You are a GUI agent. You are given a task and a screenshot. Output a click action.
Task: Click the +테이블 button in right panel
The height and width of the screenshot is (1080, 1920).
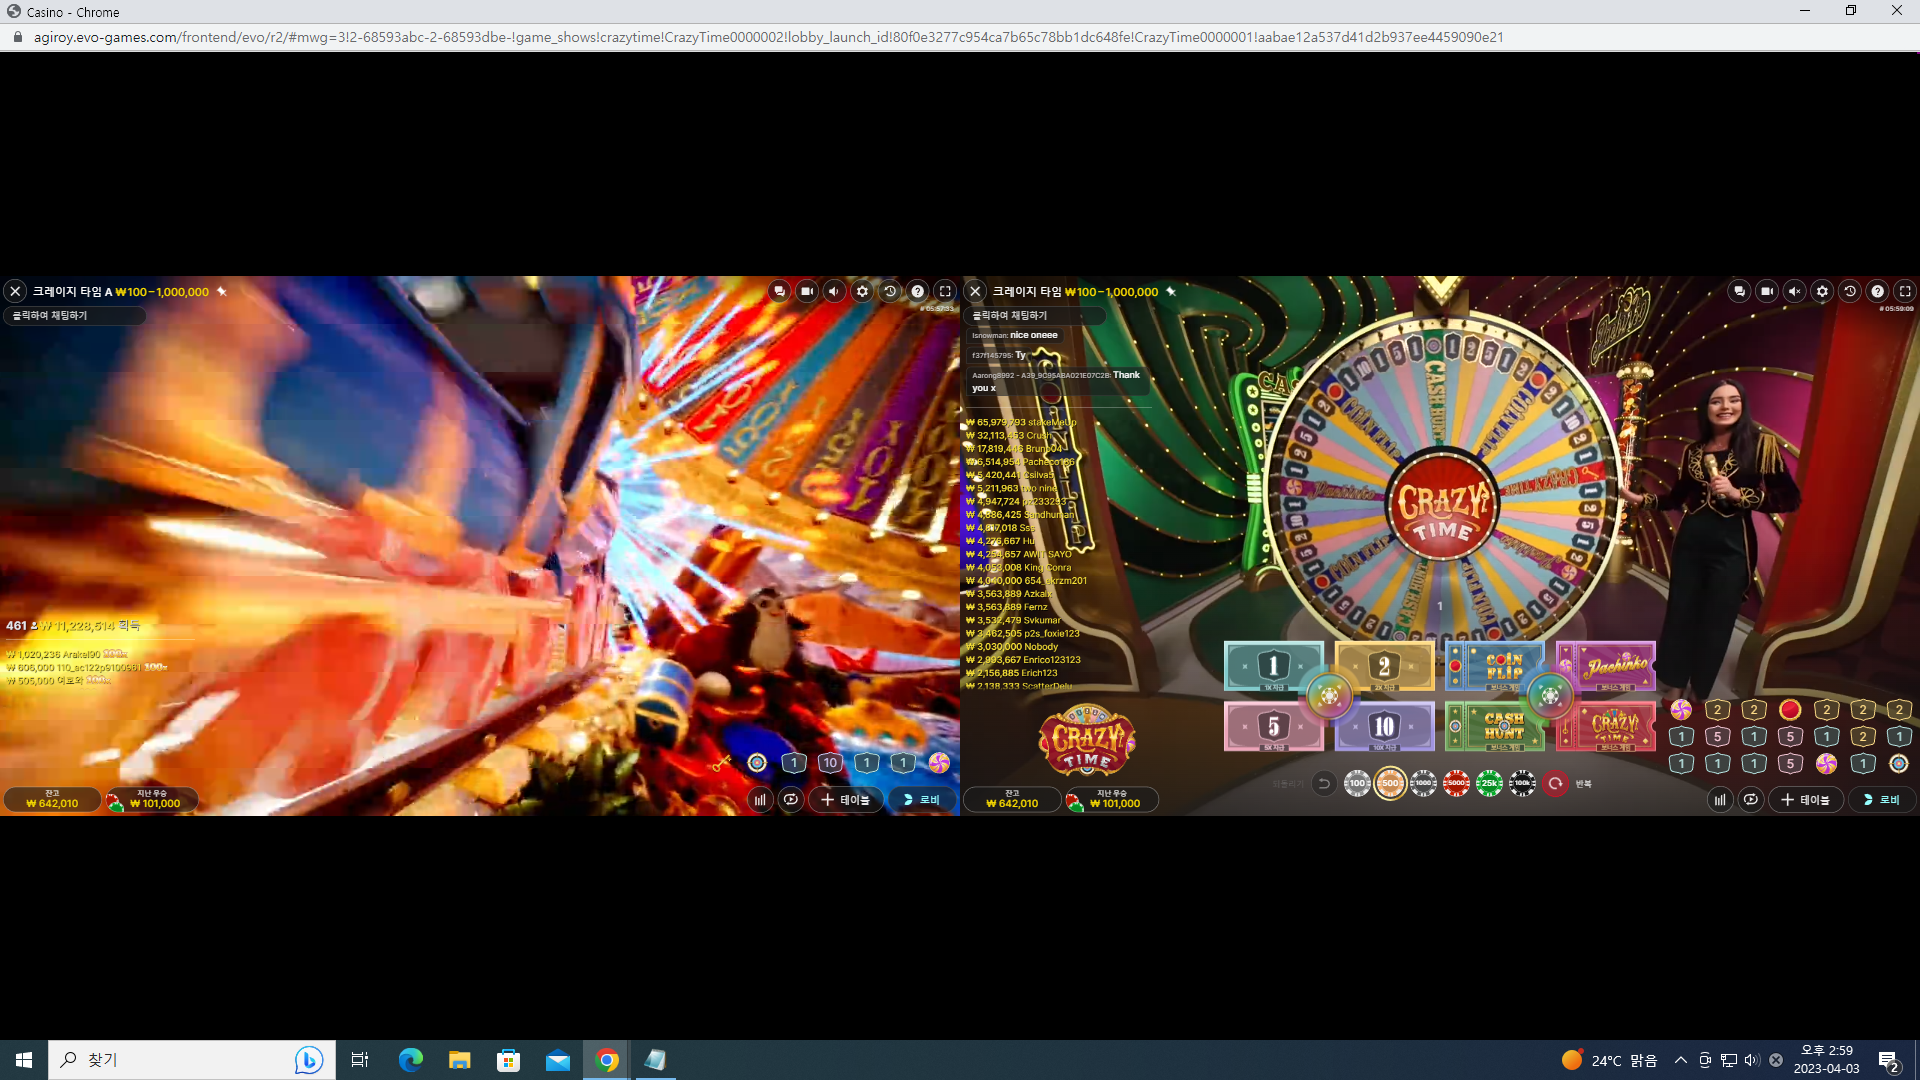pos(1806,800)
